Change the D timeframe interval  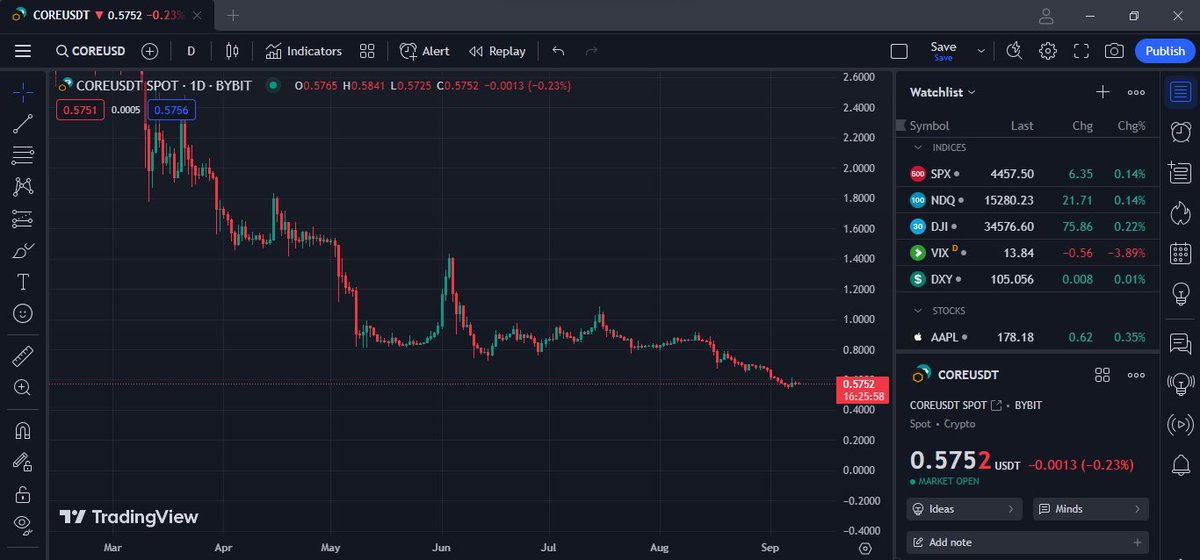[191, 51]
